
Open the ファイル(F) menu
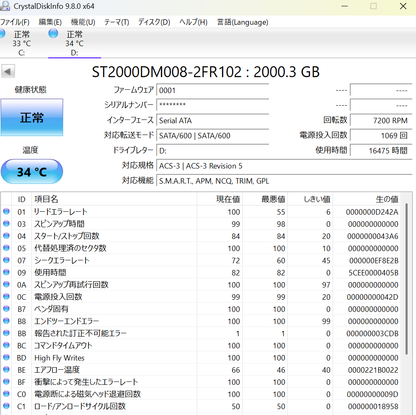coord(15,22)
